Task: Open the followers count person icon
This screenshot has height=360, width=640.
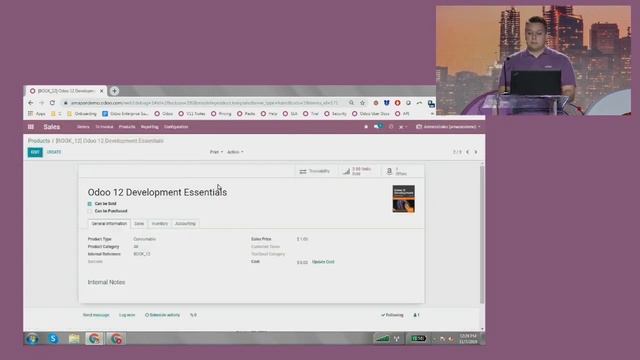Action: tap(416, 315)
